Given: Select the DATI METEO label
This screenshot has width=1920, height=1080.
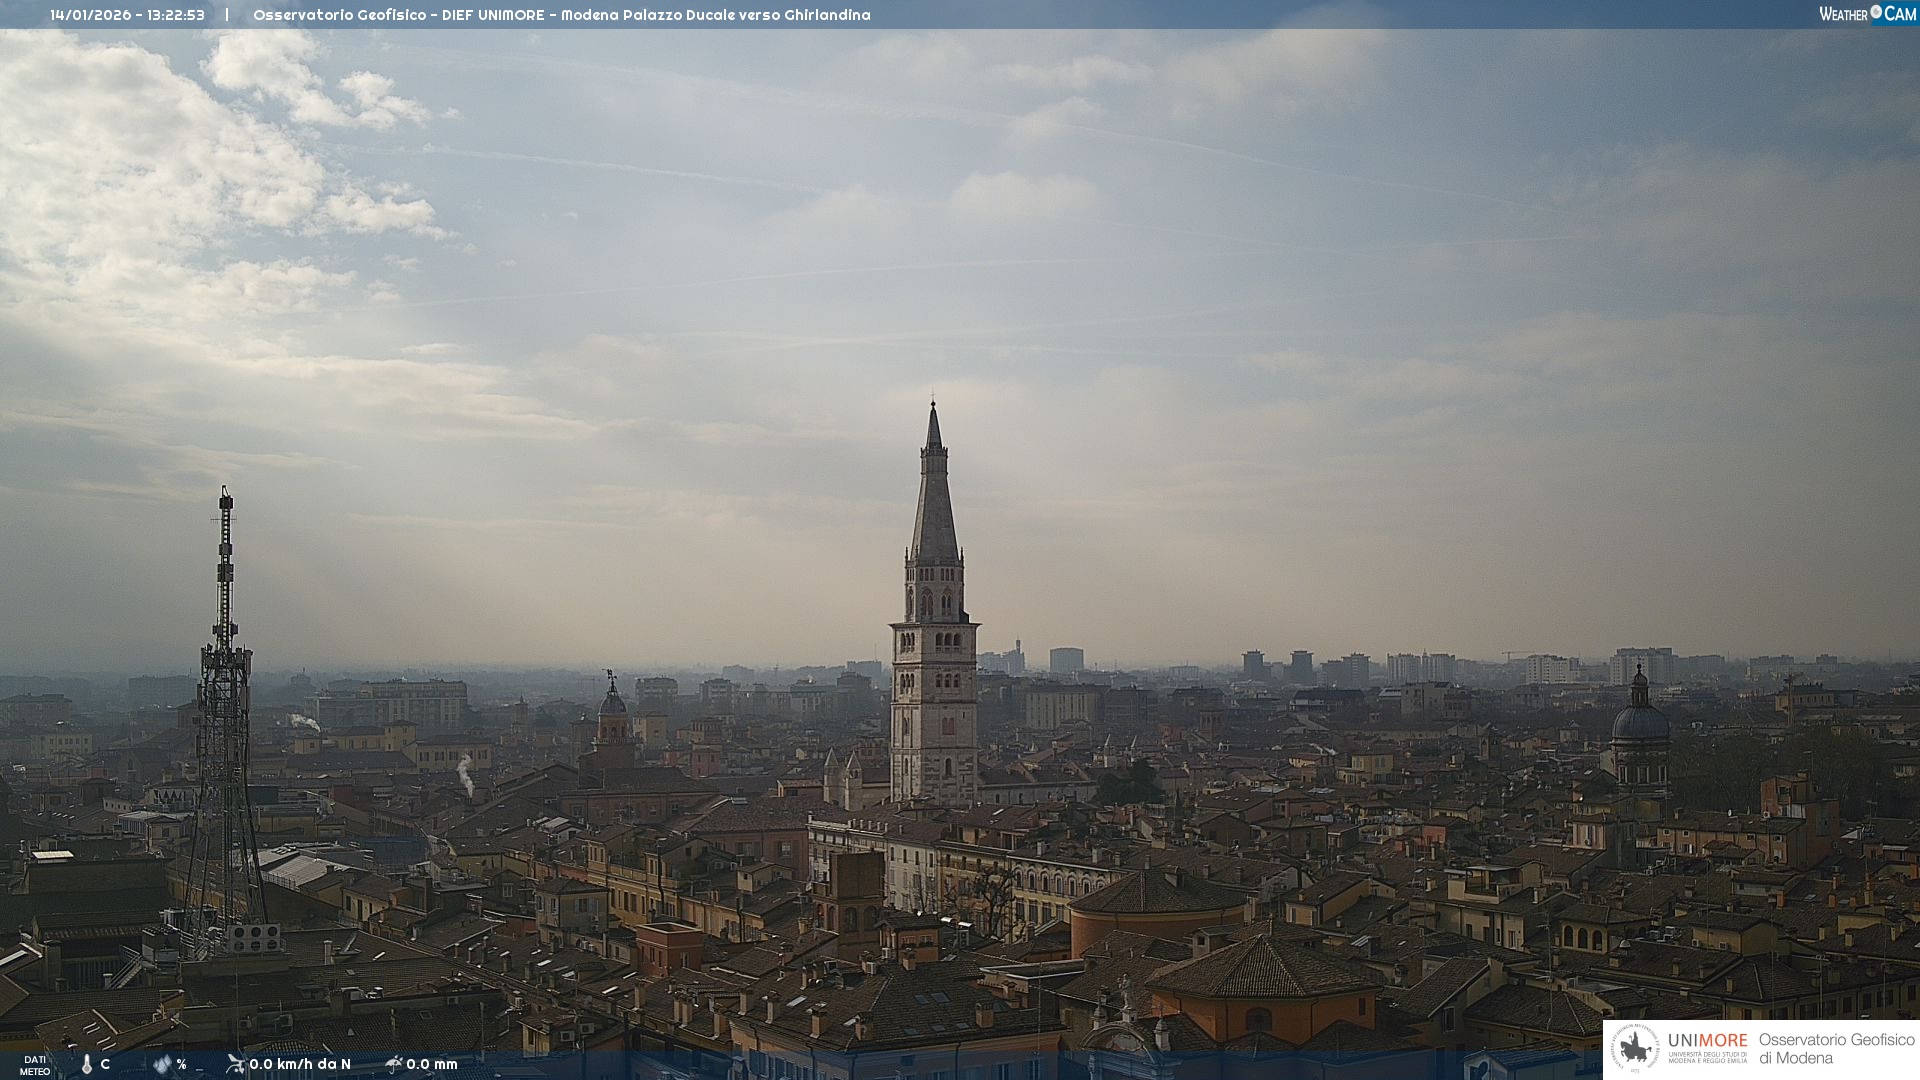Looking at the screenshot, I should [35, 1065].
